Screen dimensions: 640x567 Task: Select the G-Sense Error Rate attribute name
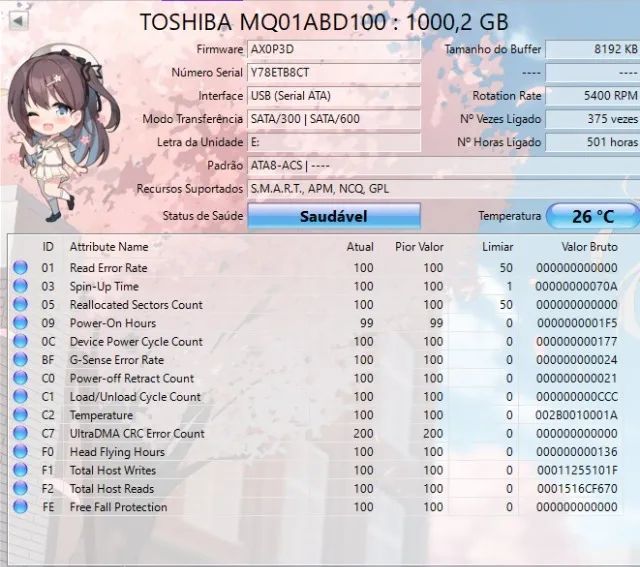[x=117, y=360]
